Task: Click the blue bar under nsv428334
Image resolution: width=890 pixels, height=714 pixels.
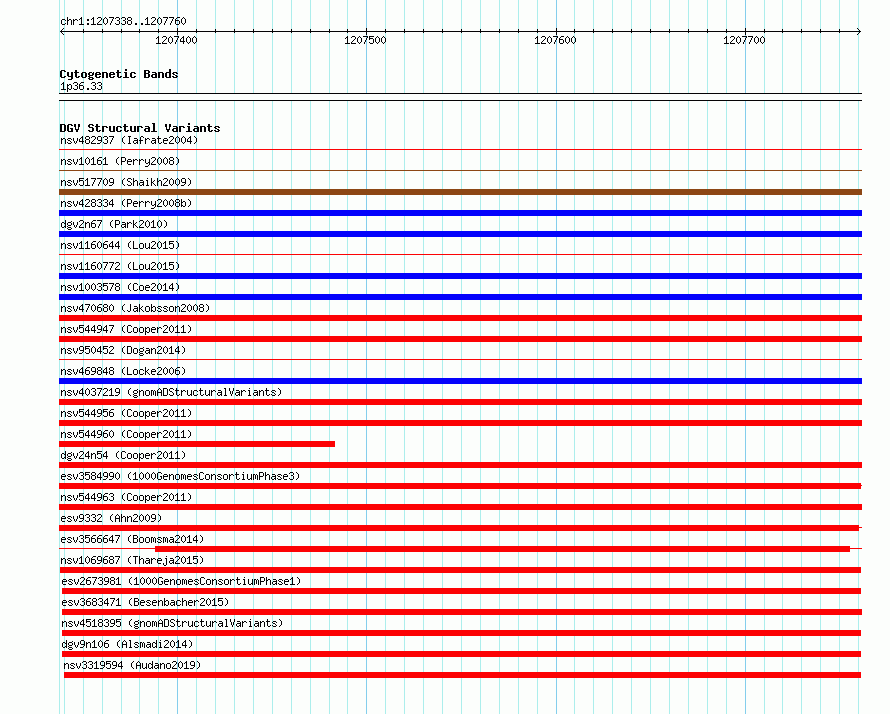Action: click(x=460, y=213)
